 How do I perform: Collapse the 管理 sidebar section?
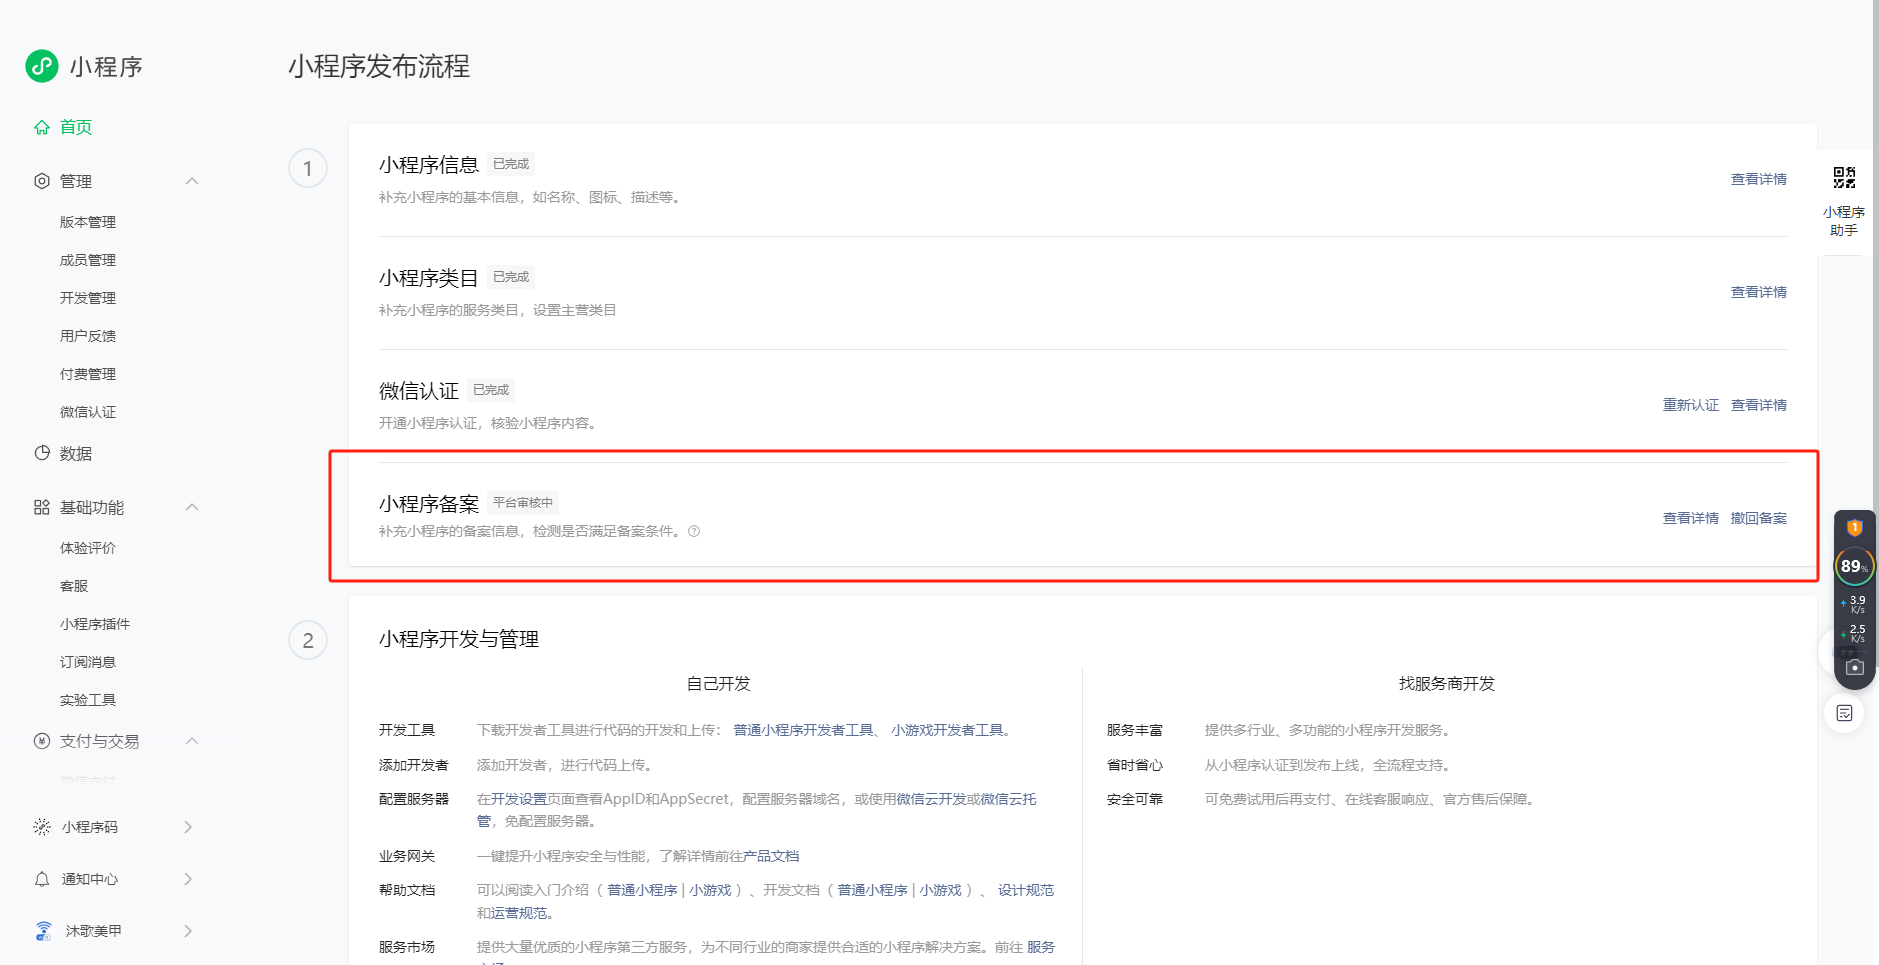point(192,181)
